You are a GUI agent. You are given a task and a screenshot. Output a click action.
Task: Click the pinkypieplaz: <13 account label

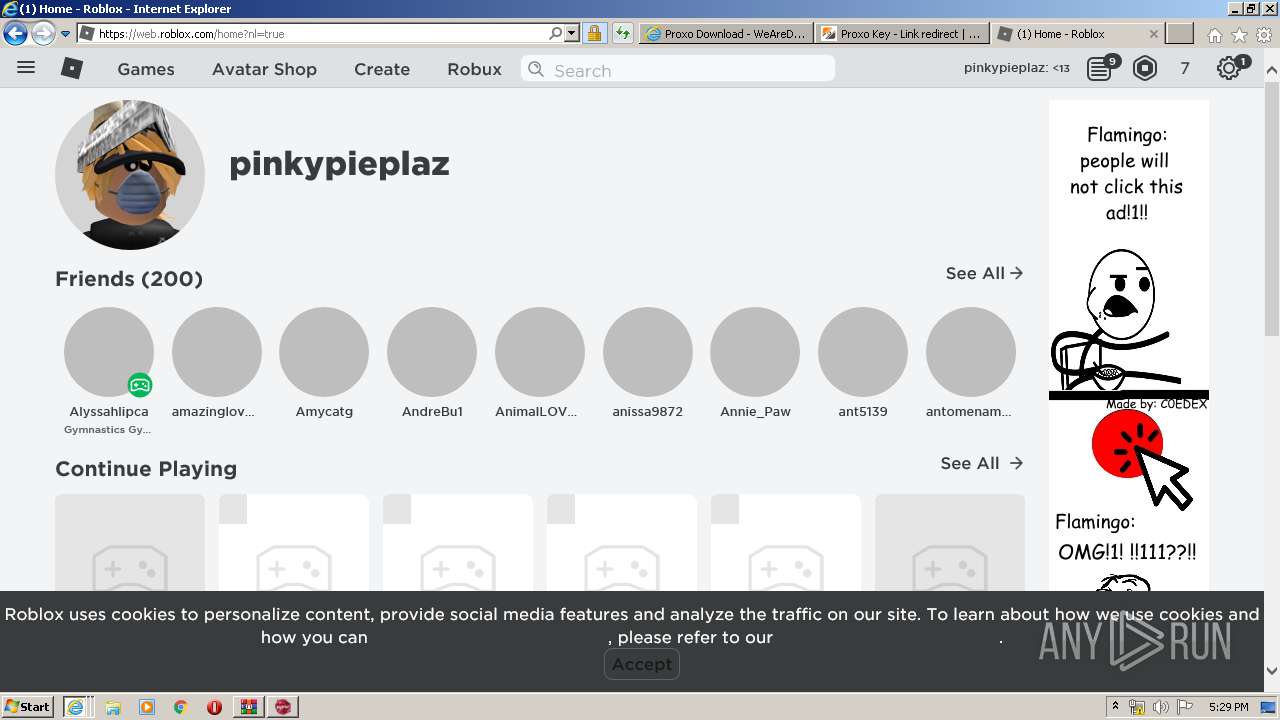tap(1017, 68)
